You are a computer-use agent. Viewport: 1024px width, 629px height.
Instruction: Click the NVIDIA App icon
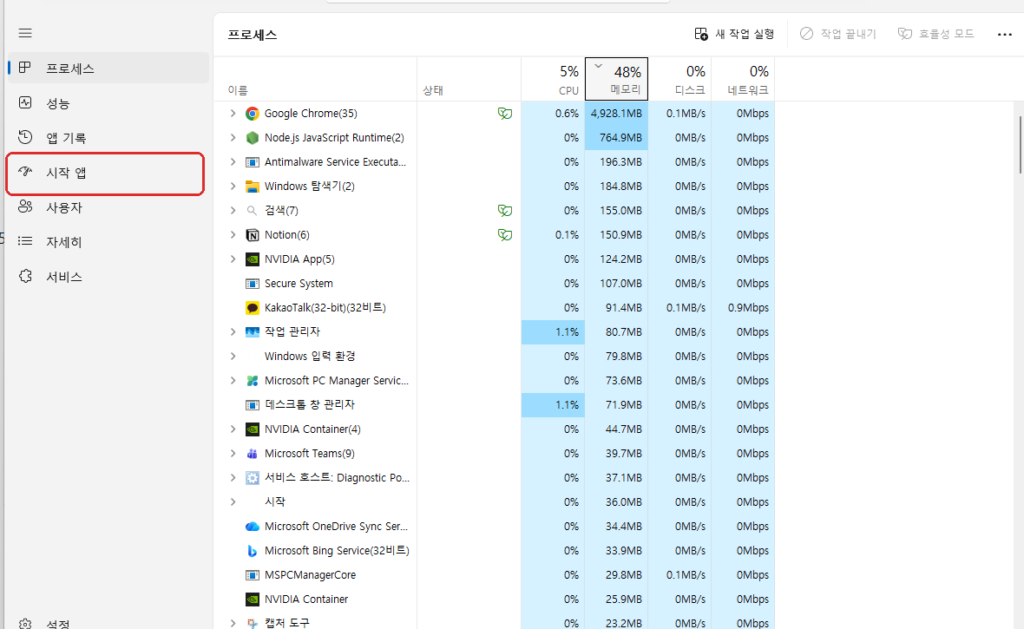[252, 259]
